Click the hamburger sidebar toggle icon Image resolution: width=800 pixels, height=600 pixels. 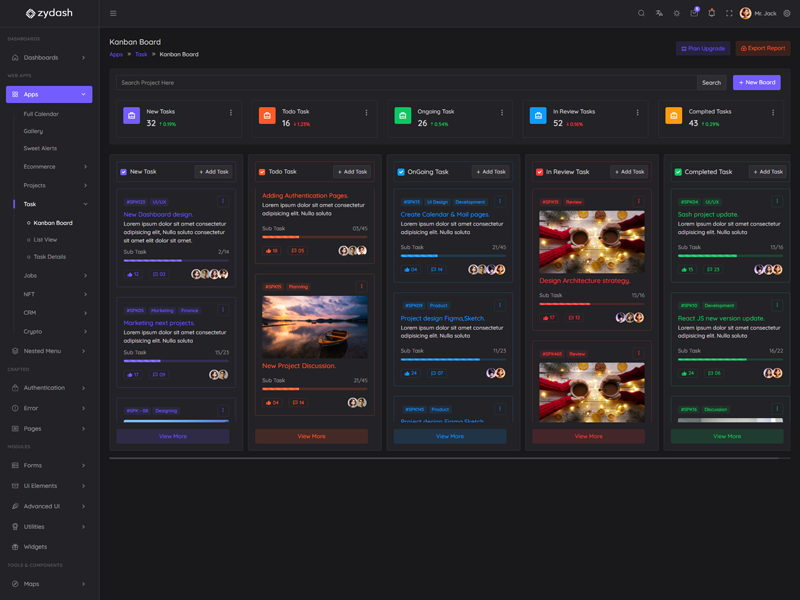tap(113, 13)
